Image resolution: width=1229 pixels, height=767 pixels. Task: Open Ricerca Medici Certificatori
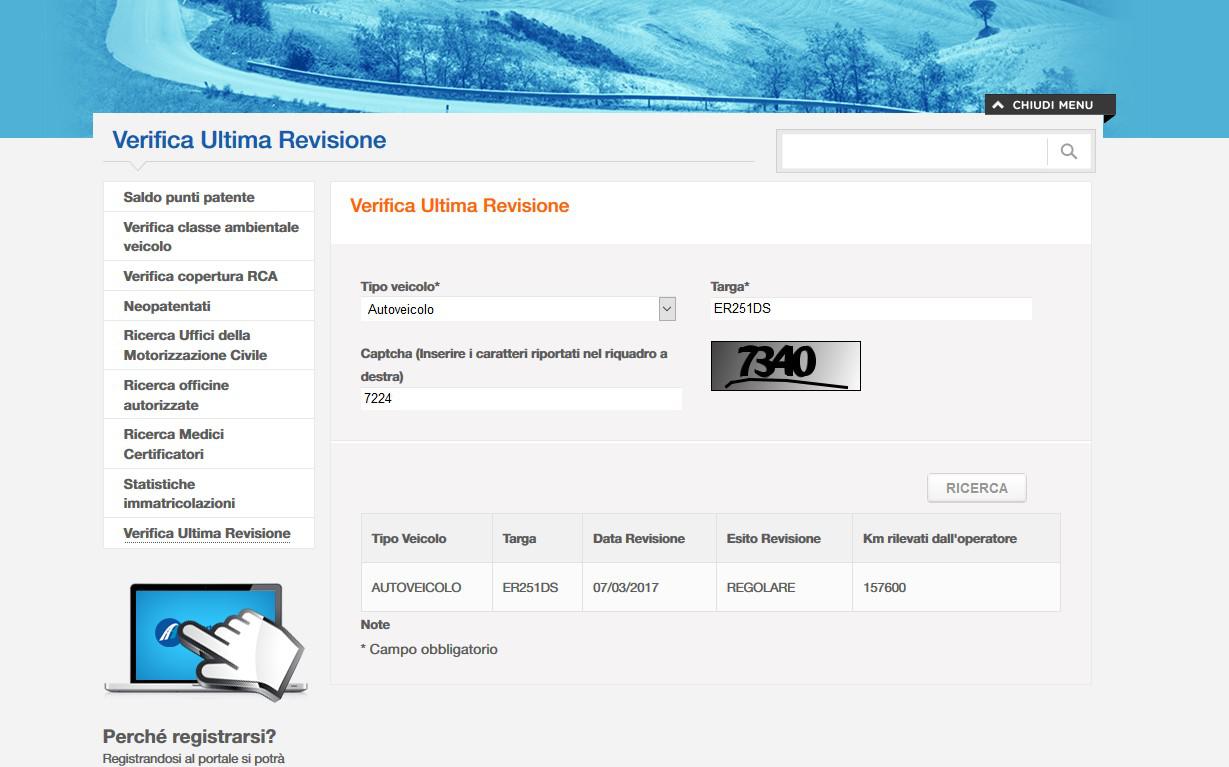[x=173, y=444]
